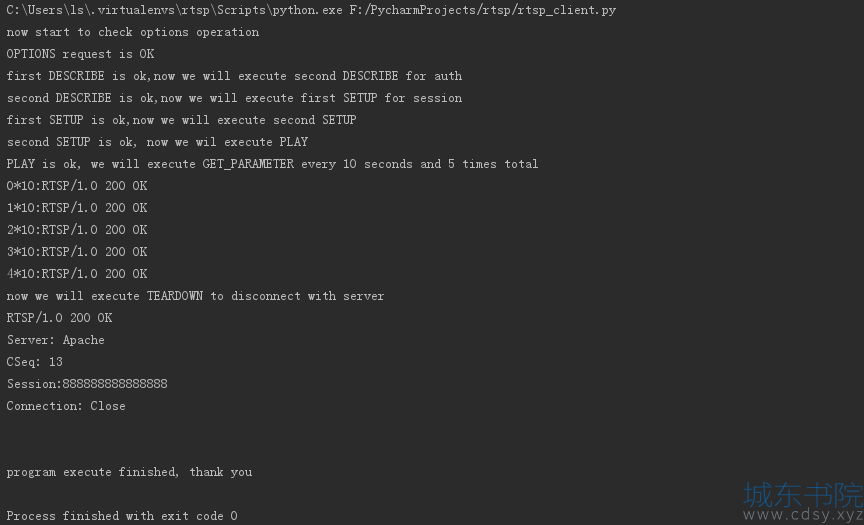Click the Session:888888888888888 line
Viewport: 864px width, 525px height.
click(x=87, y=384)
